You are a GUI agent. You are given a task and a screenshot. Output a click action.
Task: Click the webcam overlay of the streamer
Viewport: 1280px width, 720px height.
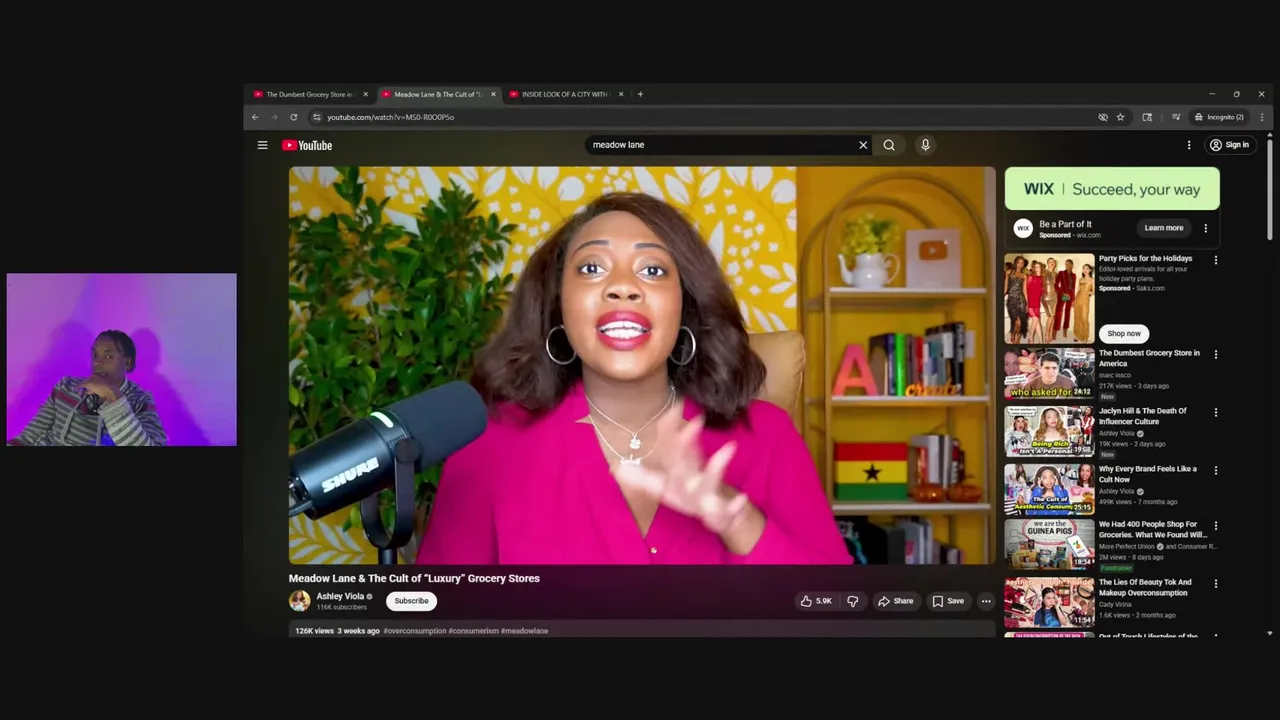coord(122,359)
